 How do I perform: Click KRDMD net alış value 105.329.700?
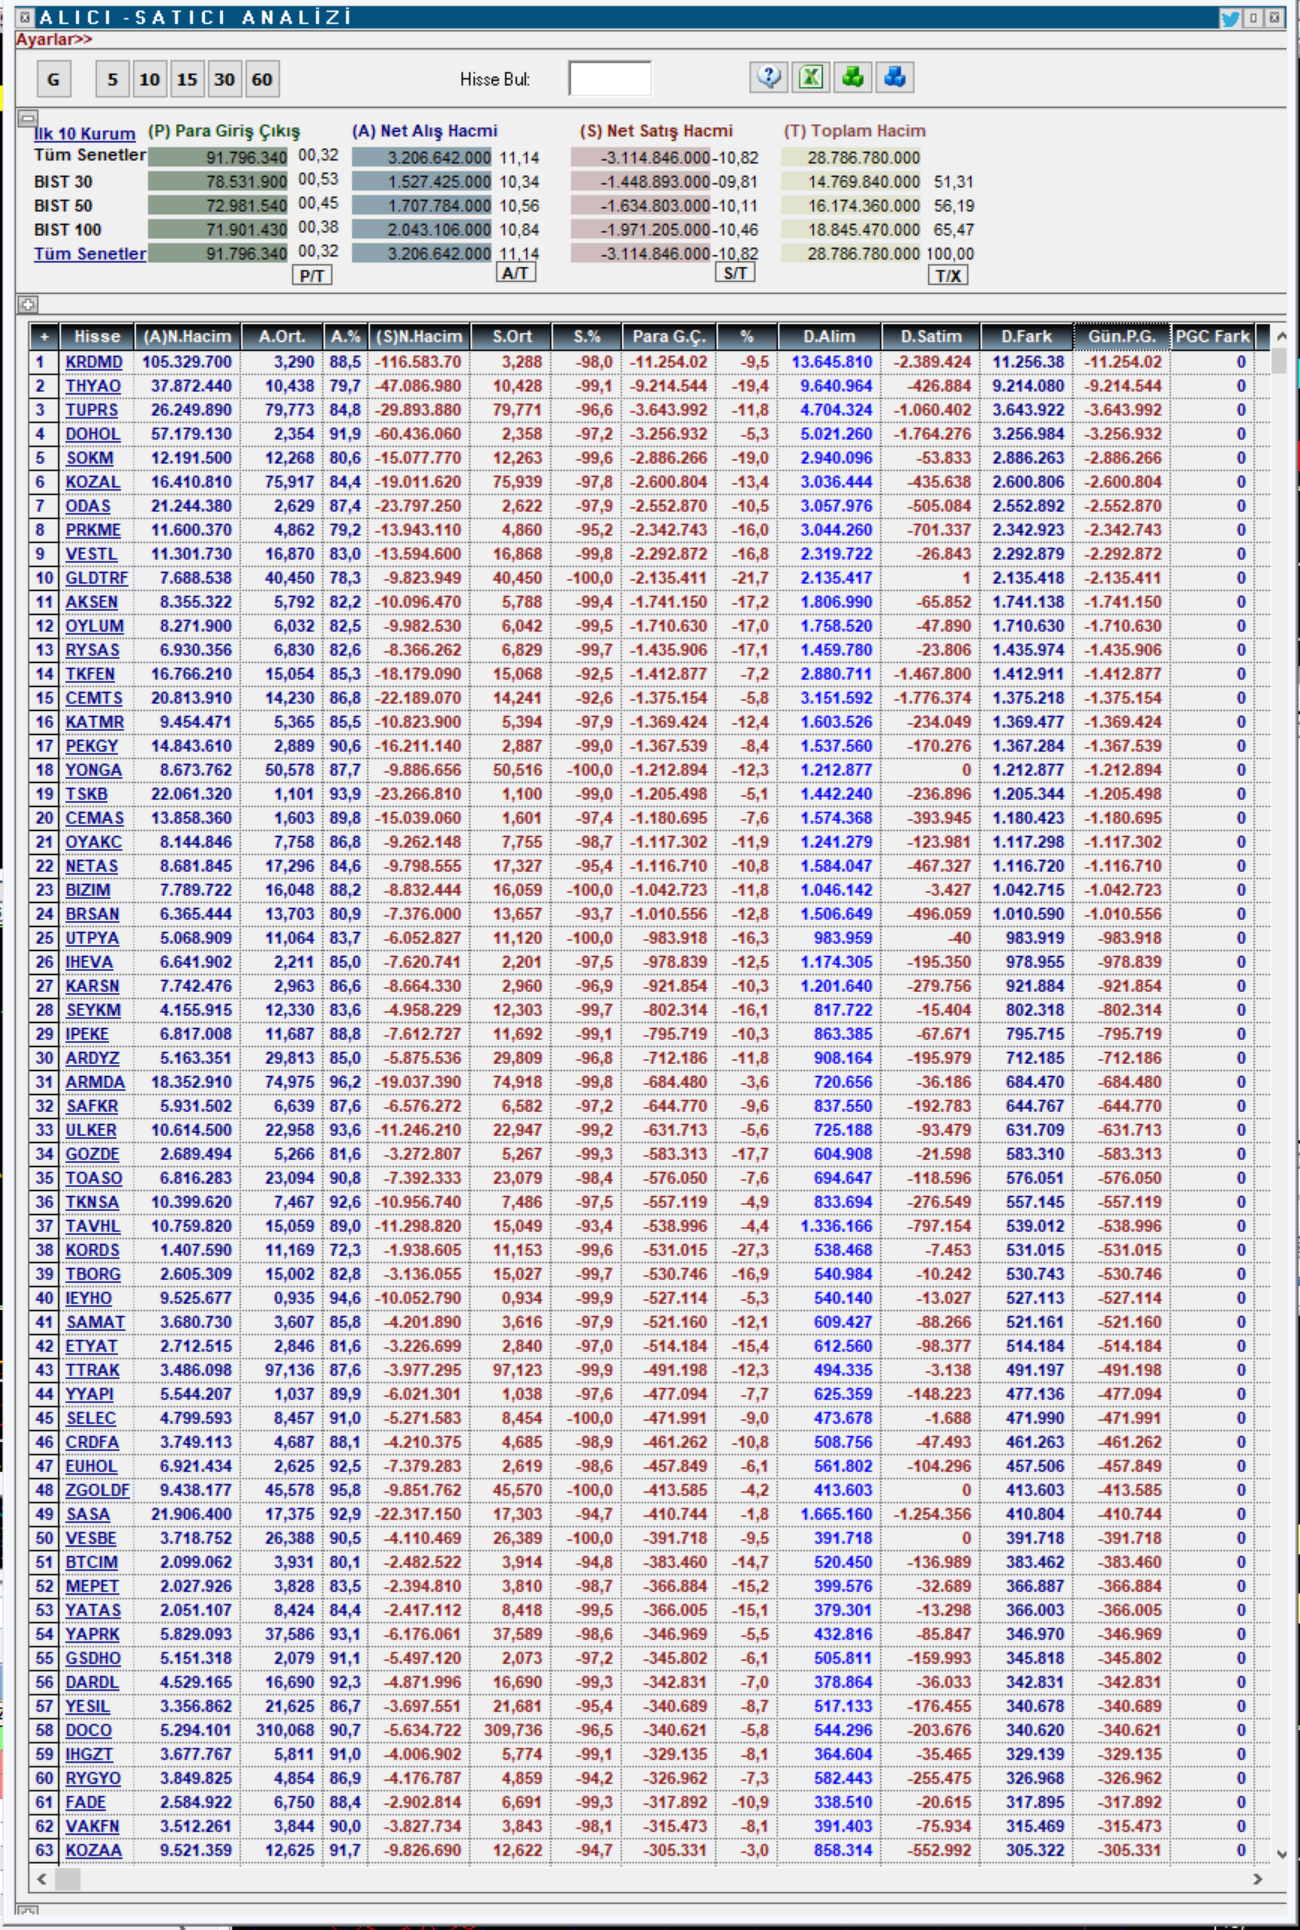point(187,362)
